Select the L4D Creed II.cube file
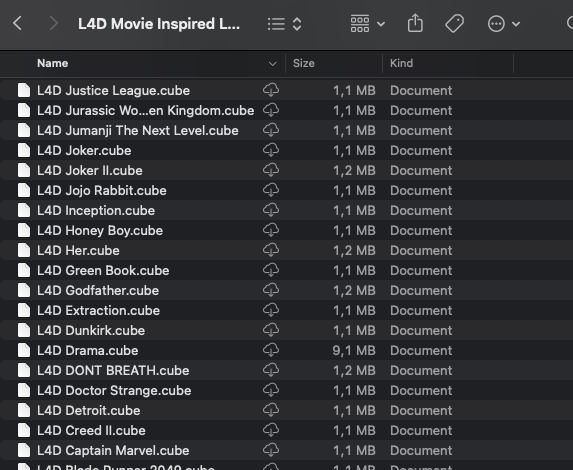The height and width of the screenshot is (470, 573). click(91, 431)
